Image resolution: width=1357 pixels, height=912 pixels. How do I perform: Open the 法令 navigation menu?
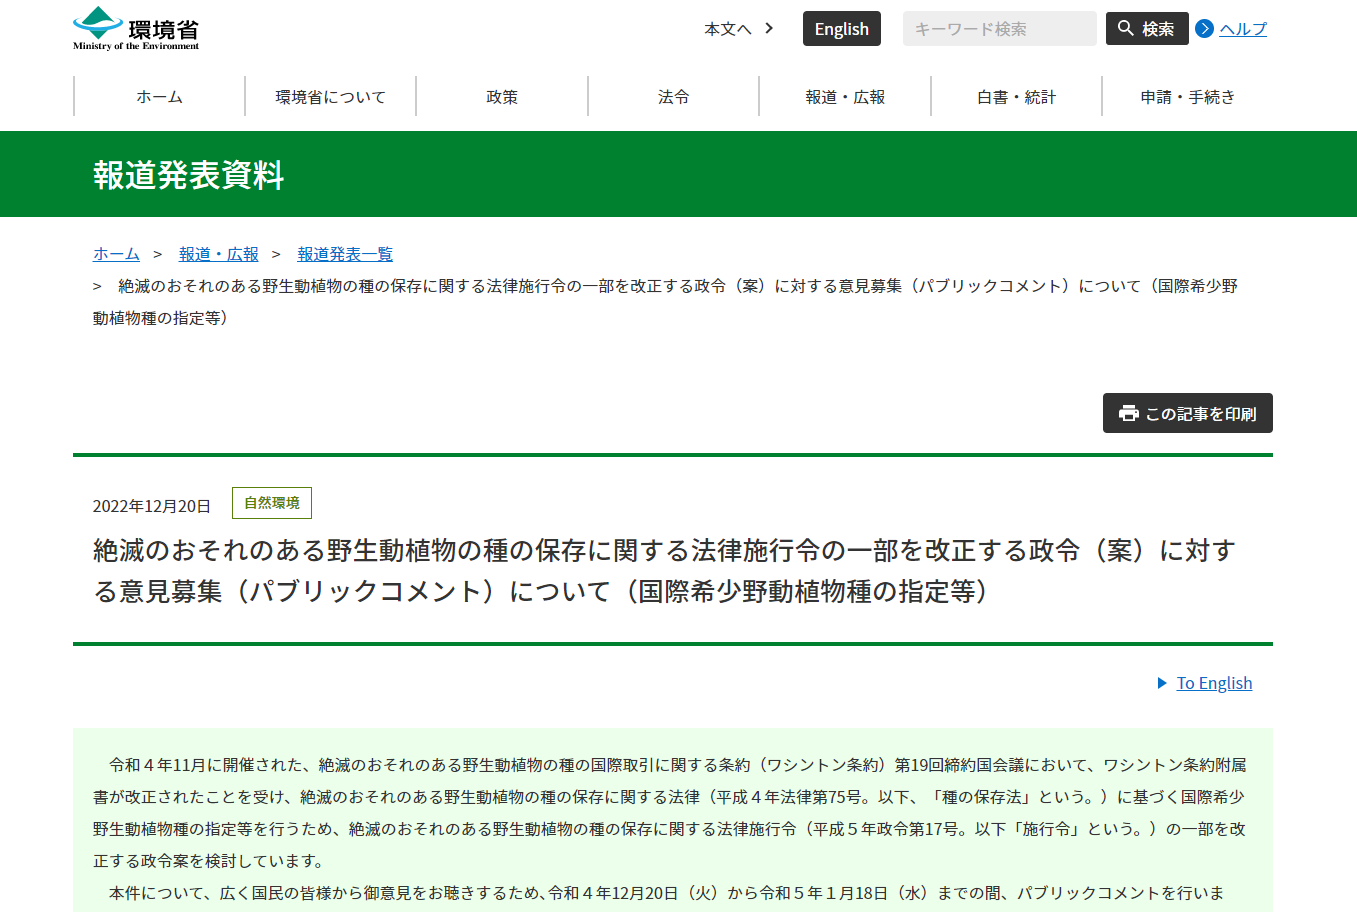point(673,97)
